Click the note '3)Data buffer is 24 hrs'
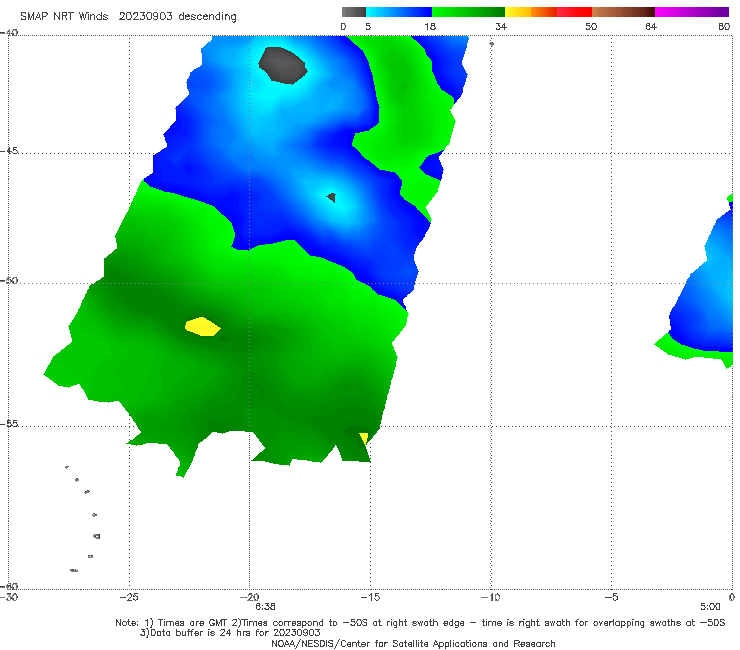740x650 pixels. pos(230,633)
